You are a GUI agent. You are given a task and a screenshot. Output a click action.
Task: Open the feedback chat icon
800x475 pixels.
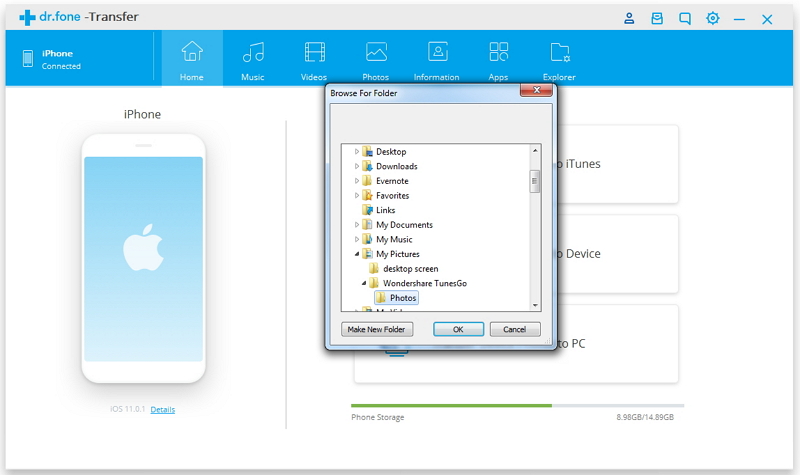coord(685,18)
